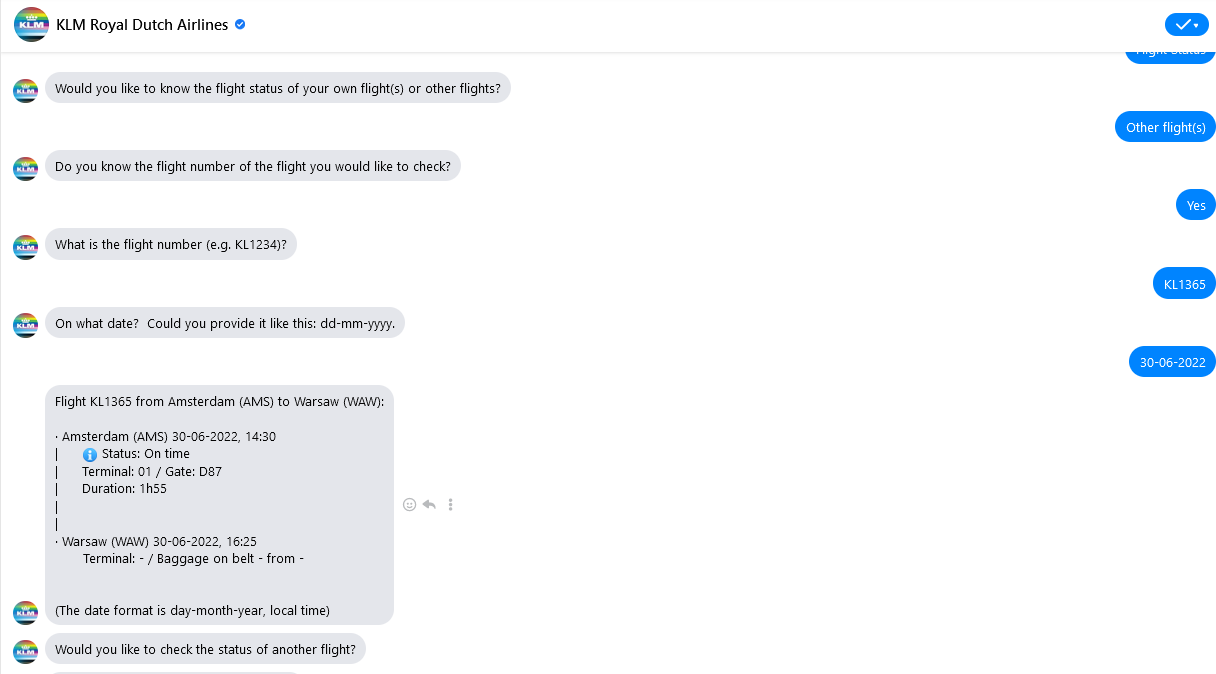Viewport: 1216px width, 674px height.
Task: Click KLM avatar beside the date format question
Action: tap(25, 324)
